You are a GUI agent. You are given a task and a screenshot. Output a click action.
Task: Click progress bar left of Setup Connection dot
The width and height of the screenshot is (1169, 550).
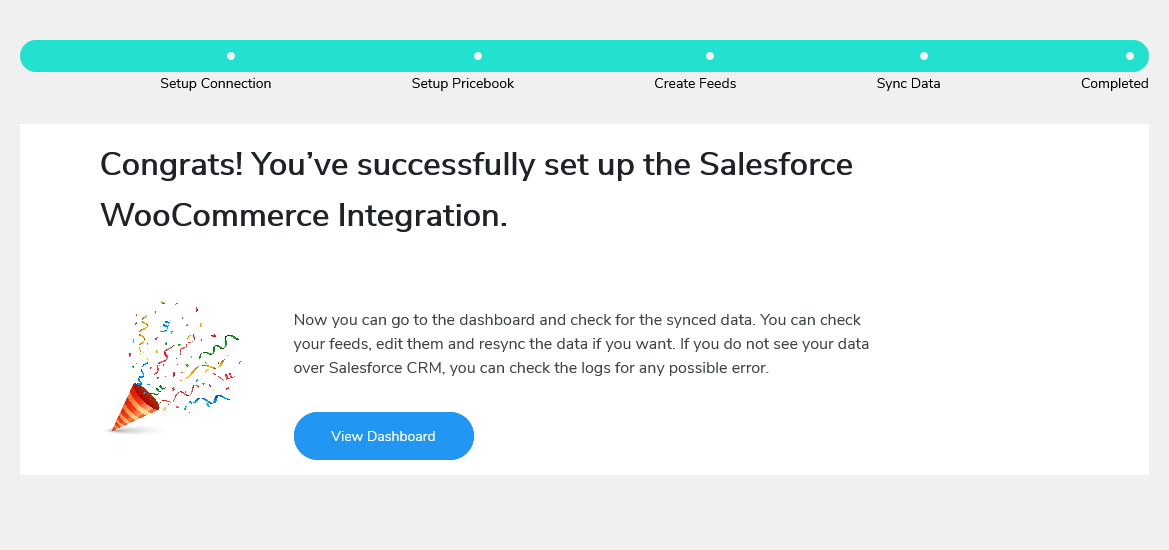(120, 56)
